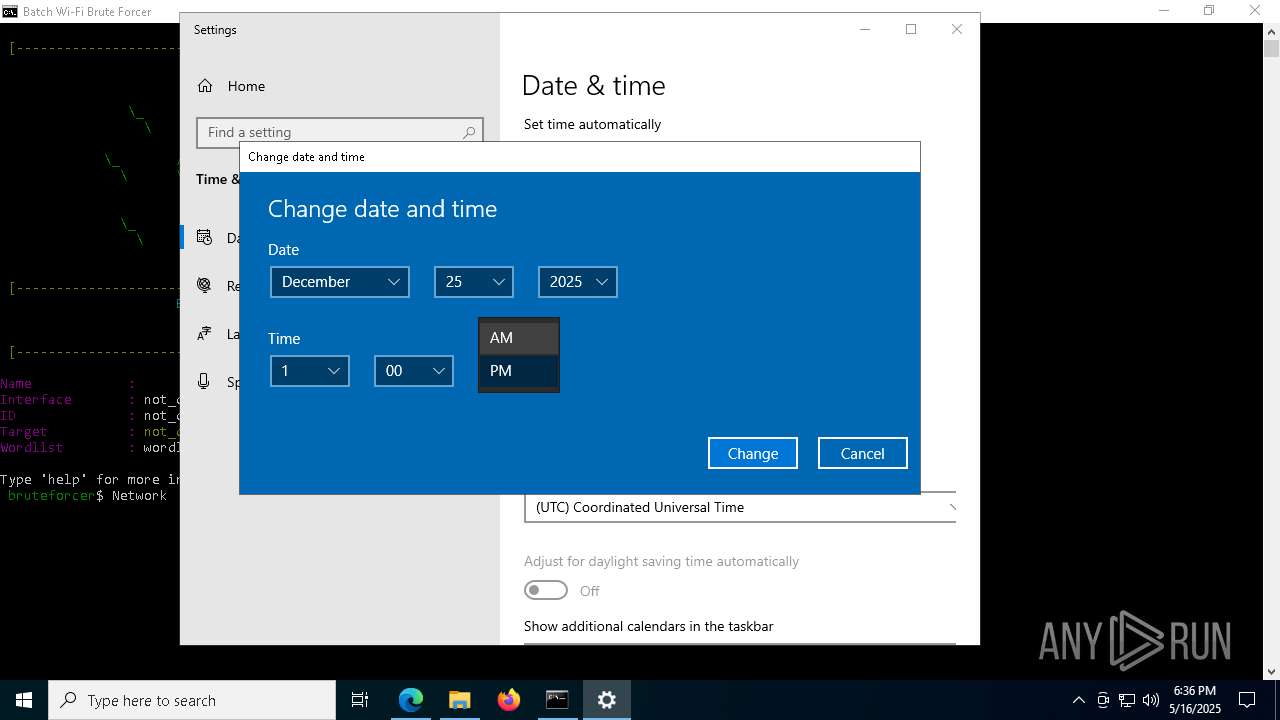Open the taskbar clock showing 6:36 PM

point(1195,700)
